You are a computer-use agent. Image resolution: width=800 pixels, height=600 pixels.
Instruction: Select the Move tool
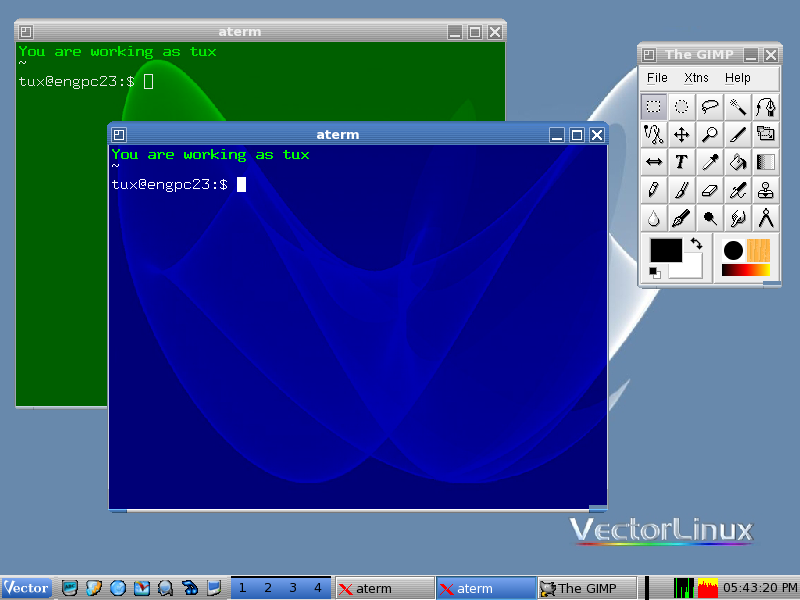[681, 134]
